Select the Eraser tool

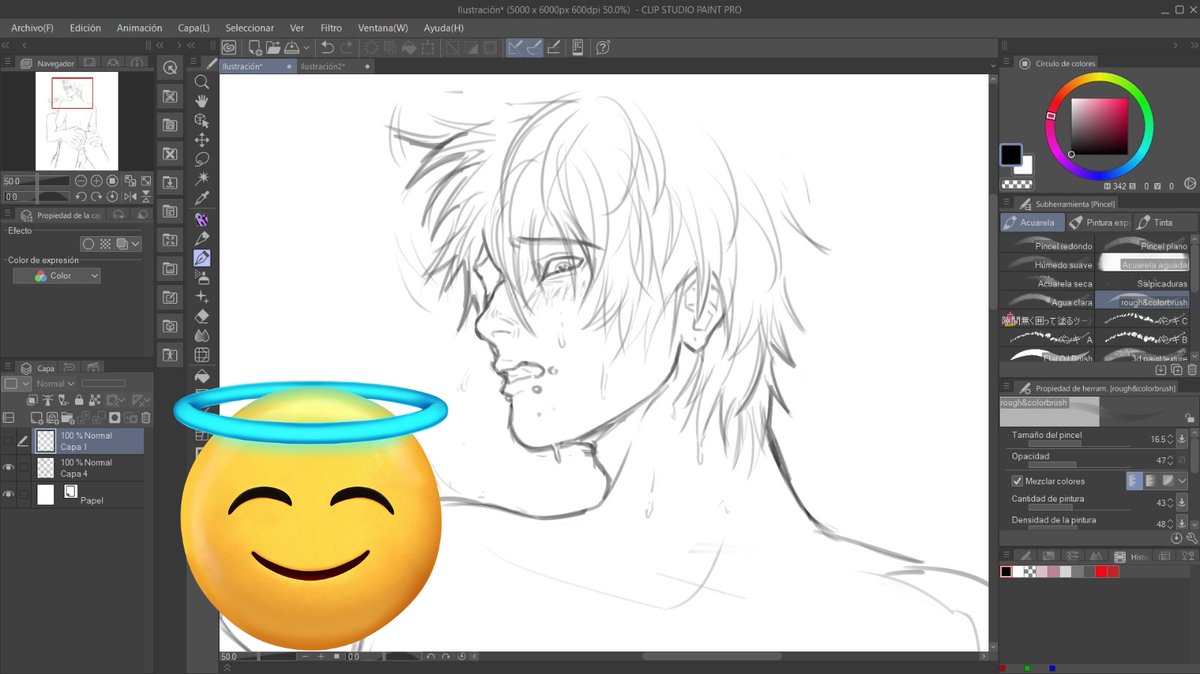pyautogui.click(x=202, y=316)
